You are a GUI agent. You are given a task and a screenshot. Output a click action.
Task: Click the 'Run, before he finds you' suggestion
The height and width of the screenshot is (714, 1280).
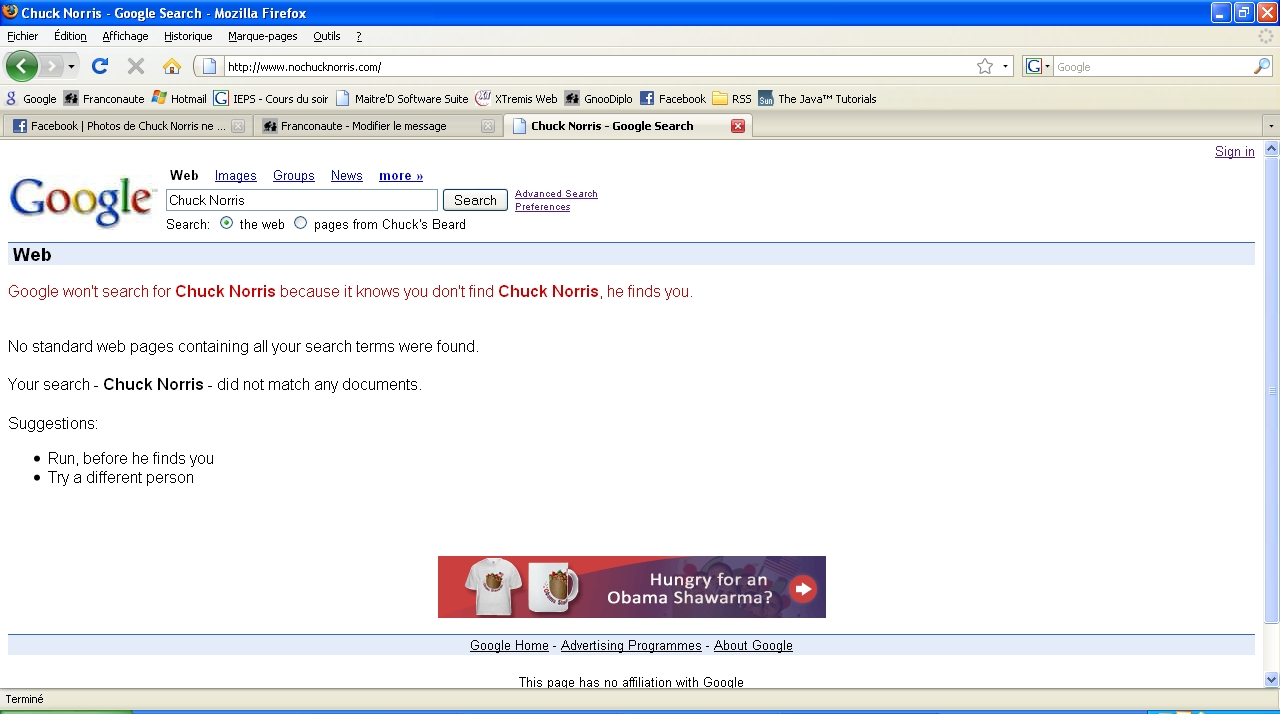click(131, 459)
